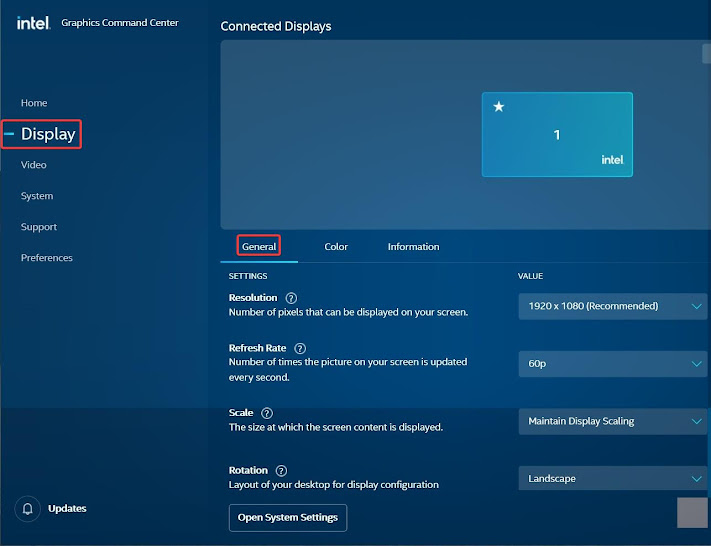Go to the Home section
This screenshot has width=711, height=546.
pos(34,103)
